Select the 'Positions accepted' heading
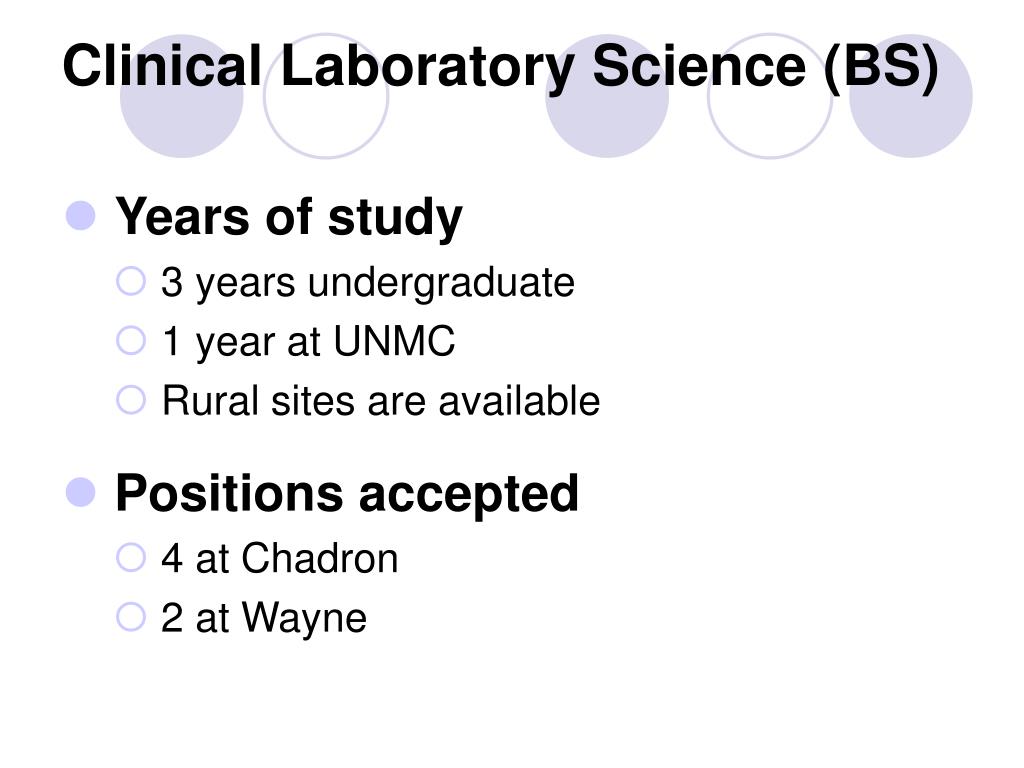 pyautogui.click(x=347, y=494)
